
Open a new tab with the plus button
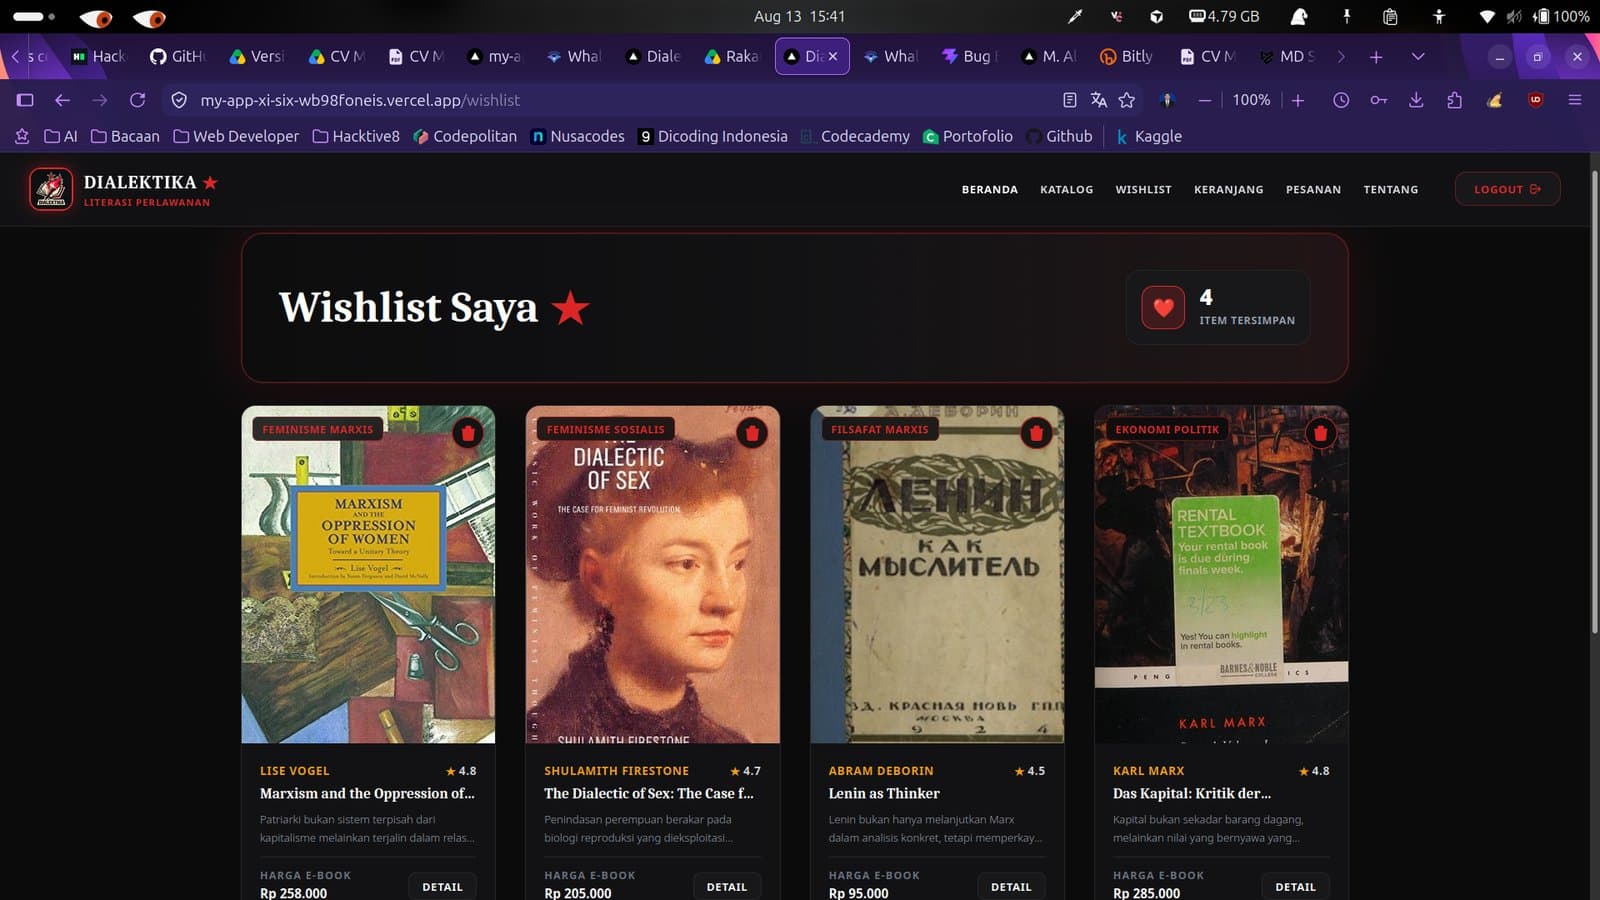coord(1376,57)
